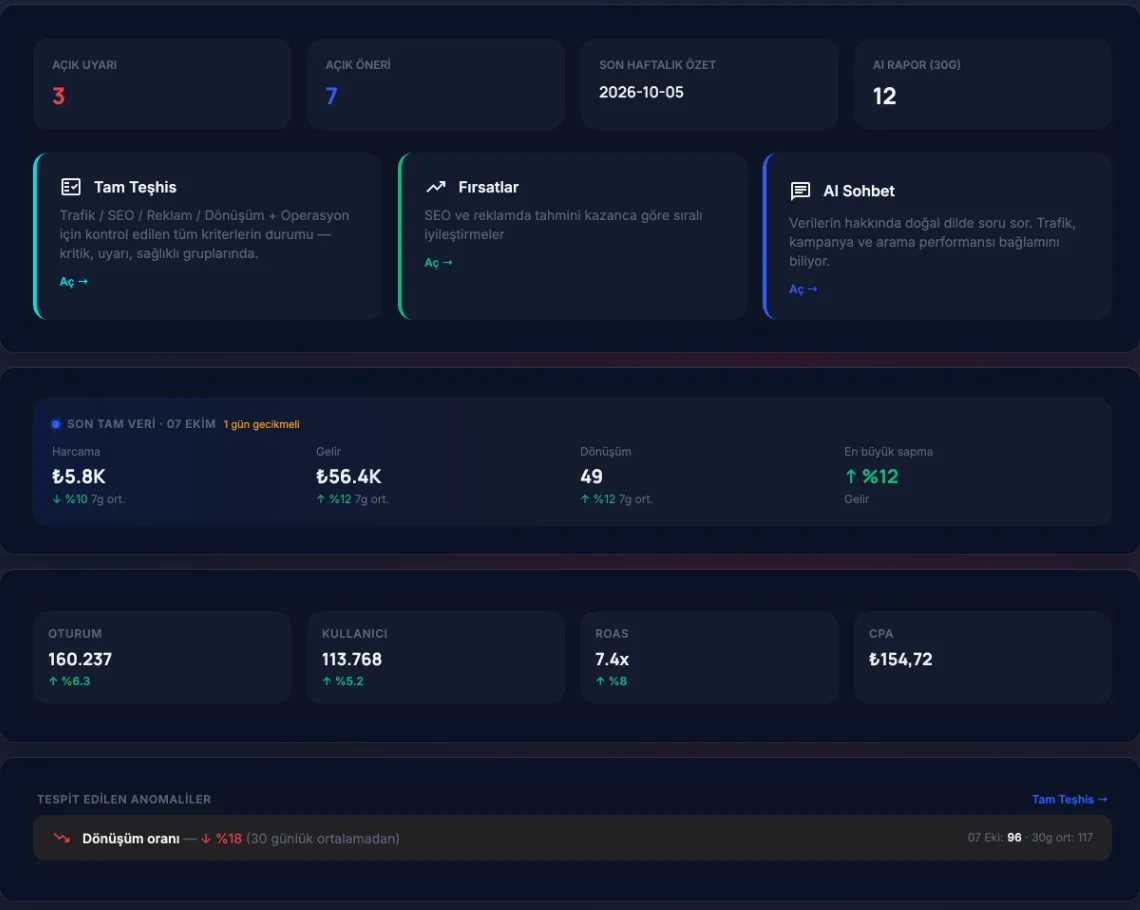Open the Dönüşüm oranı anomaly row

click(572, 838)
